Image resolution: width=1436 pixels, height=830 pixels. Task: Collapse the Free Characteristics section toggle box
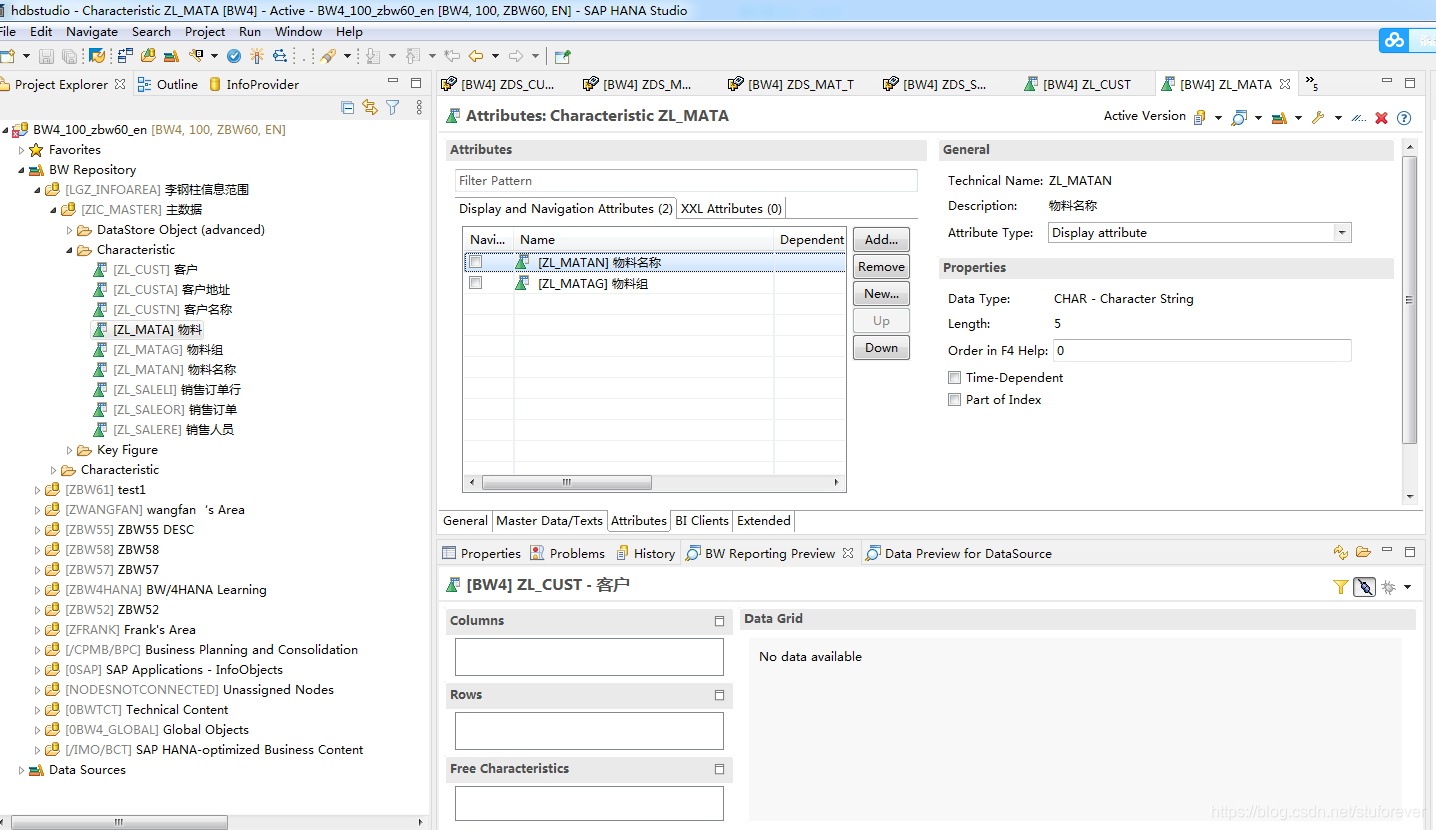coord(719,769)
